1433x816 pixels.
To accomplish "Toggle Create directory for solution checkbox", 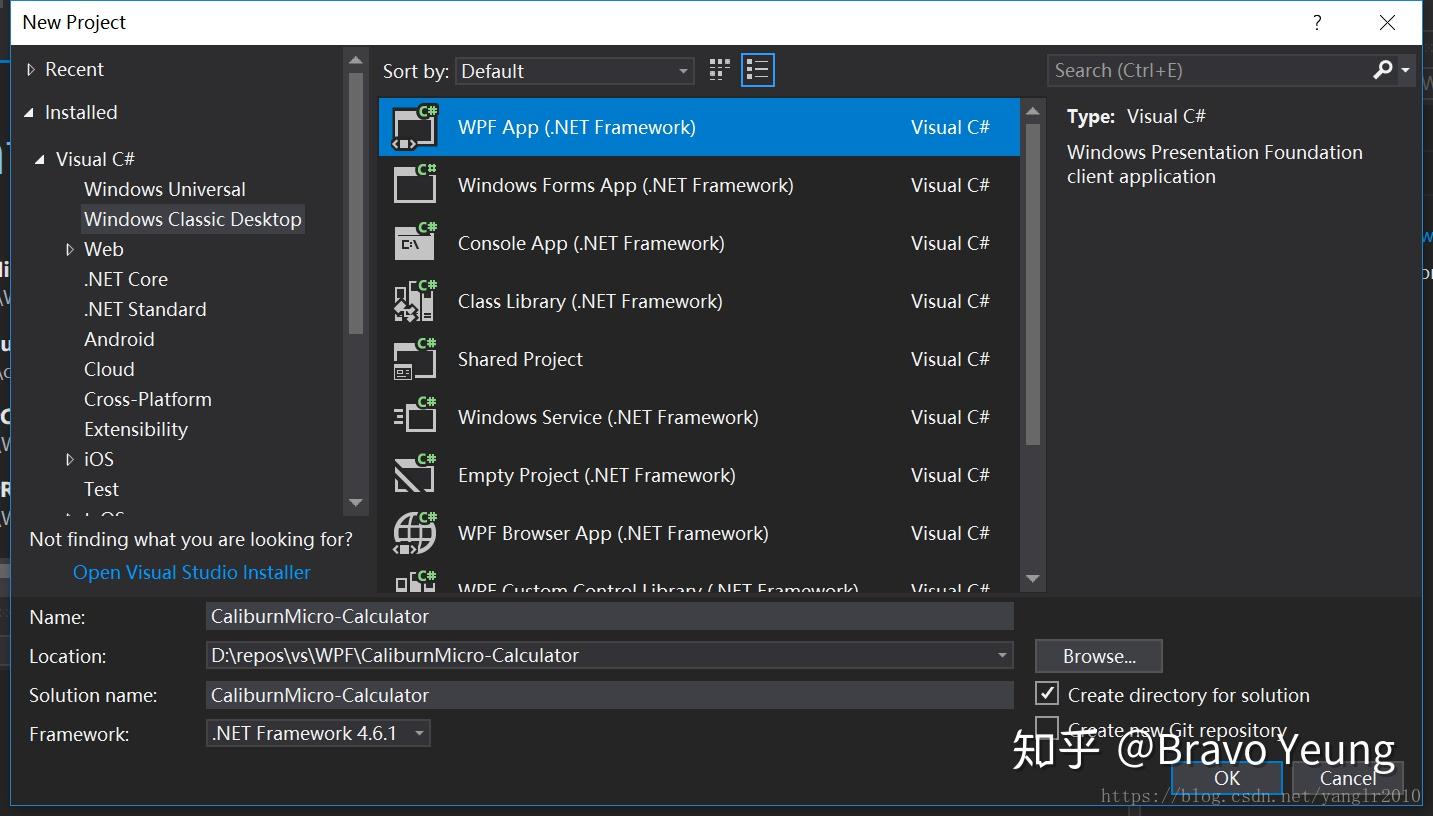I will [x=1047, y=693].
